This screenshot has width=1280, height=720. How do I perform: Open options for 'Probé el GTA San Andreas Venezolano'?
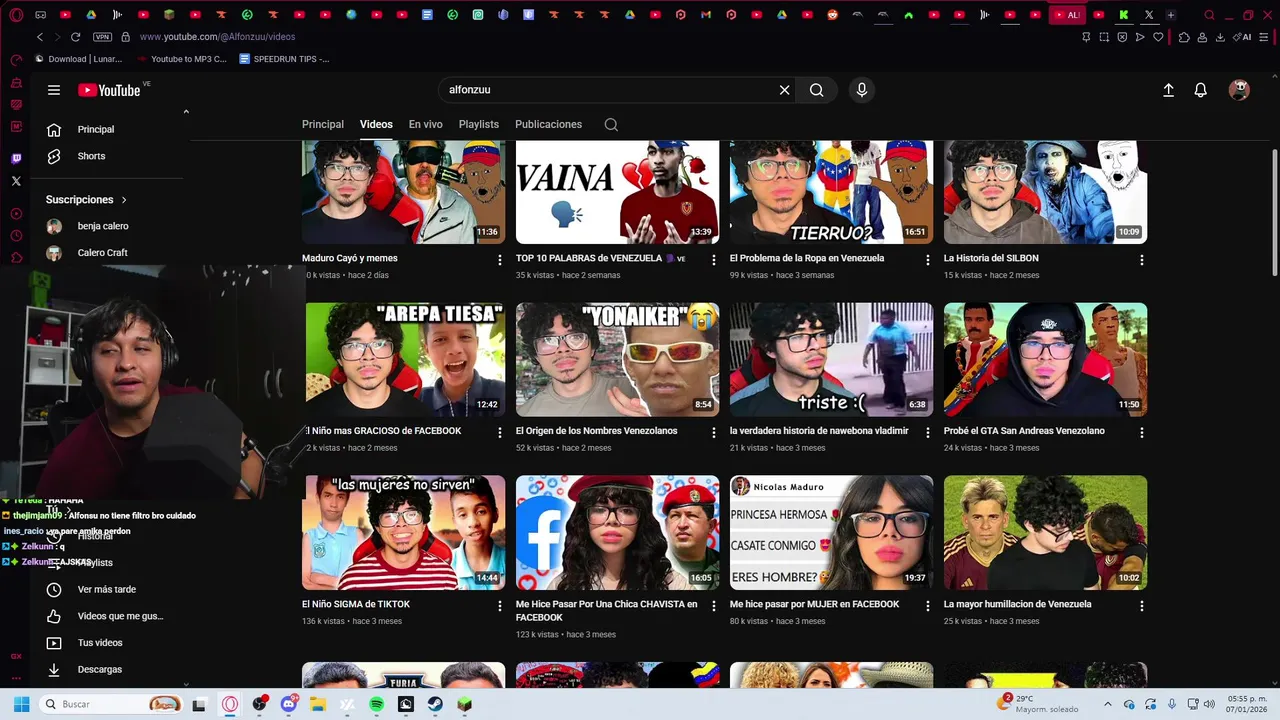pyautogui.click(x=1142, y=433)
